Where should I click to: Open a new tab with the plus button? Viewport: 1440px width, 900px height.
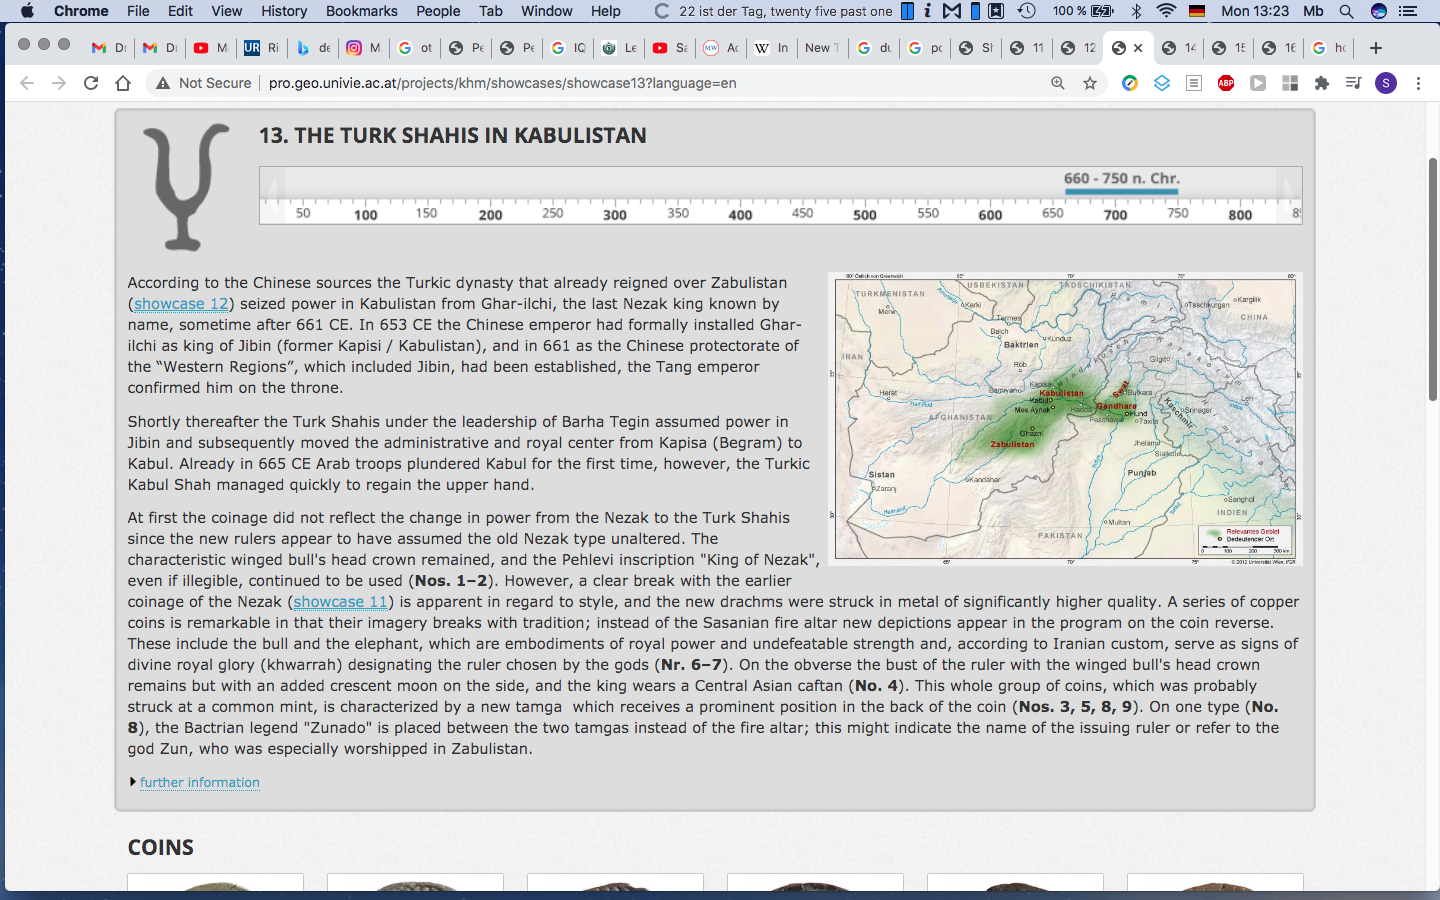pyautogui.click(x=1376, y=47)
